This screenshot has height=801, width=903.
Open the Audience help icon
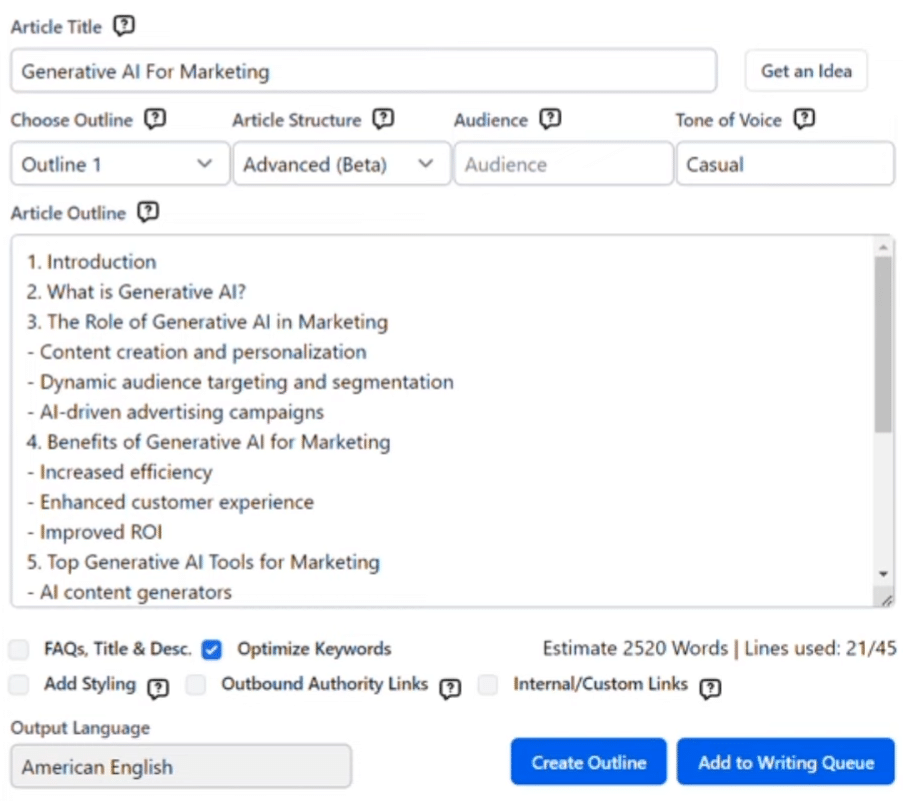550,119
